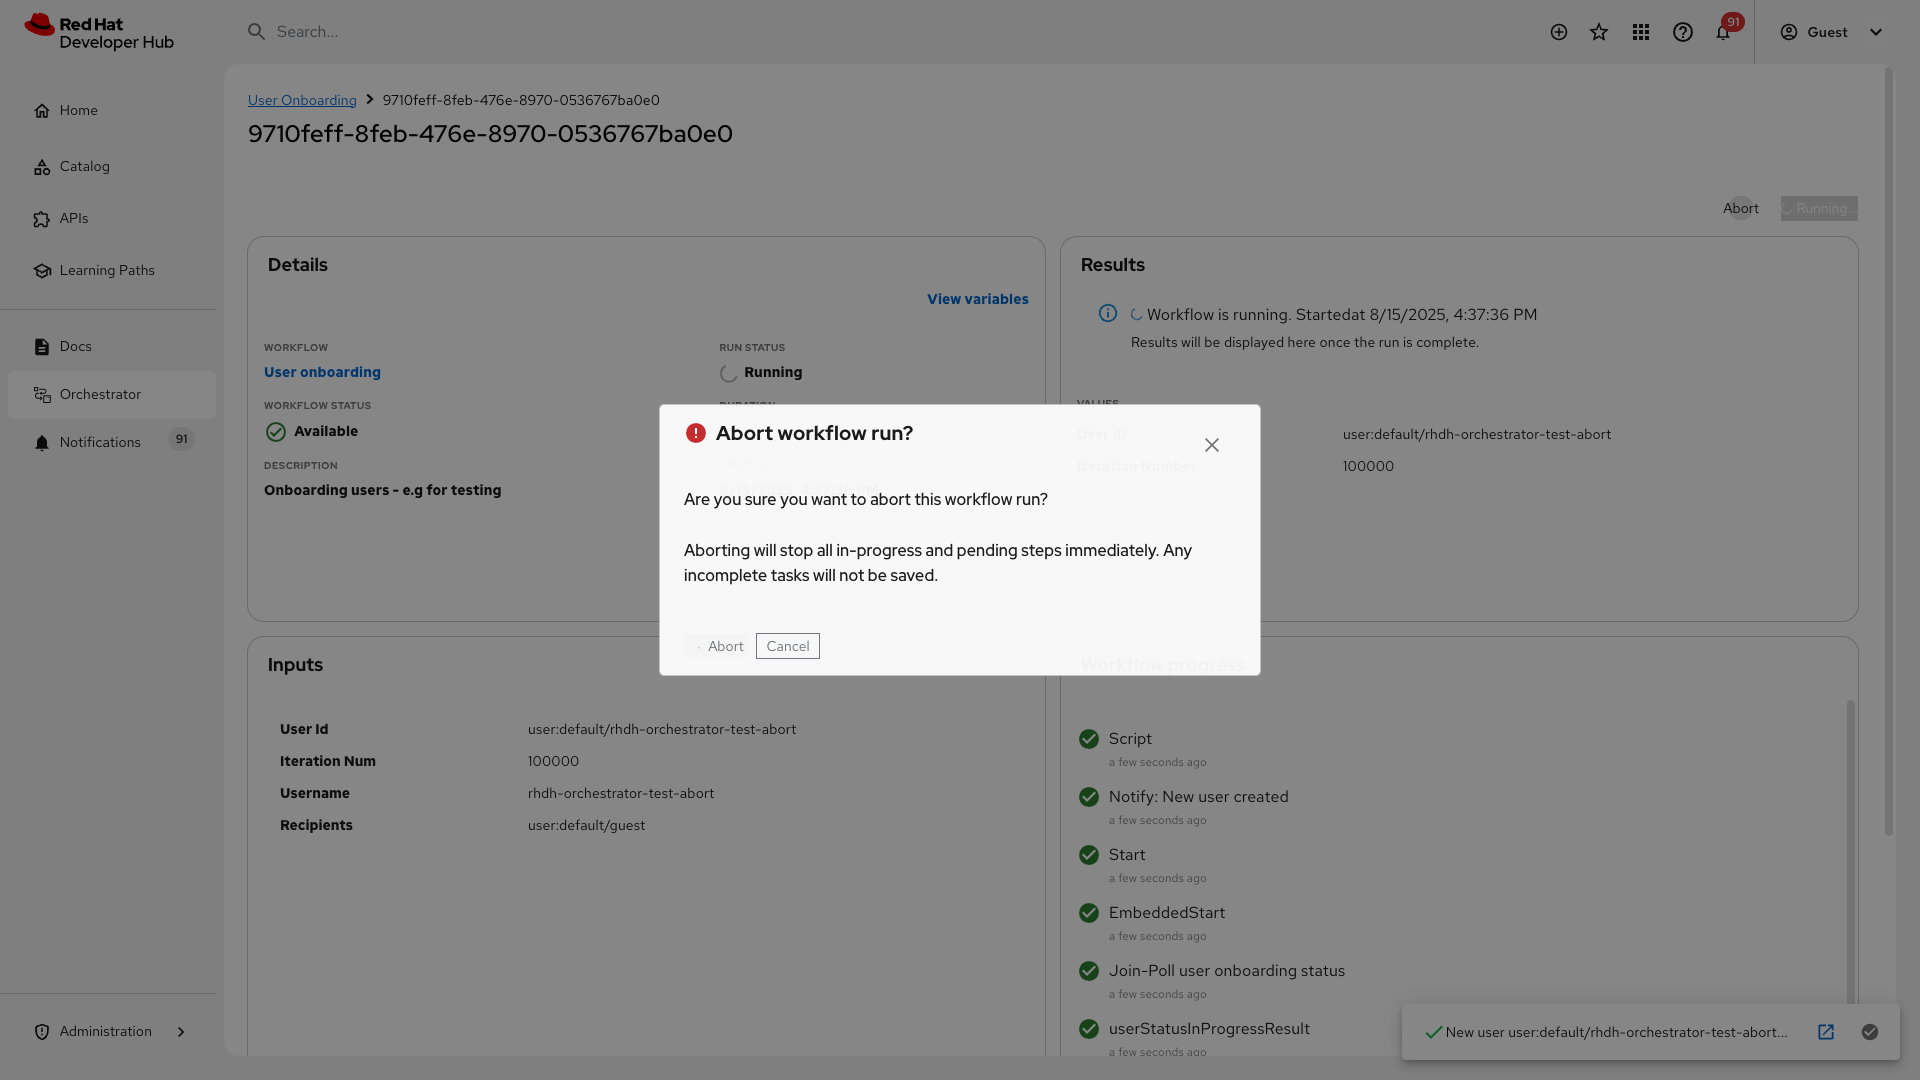Confirm Abort in the dialog

[718, 646]
